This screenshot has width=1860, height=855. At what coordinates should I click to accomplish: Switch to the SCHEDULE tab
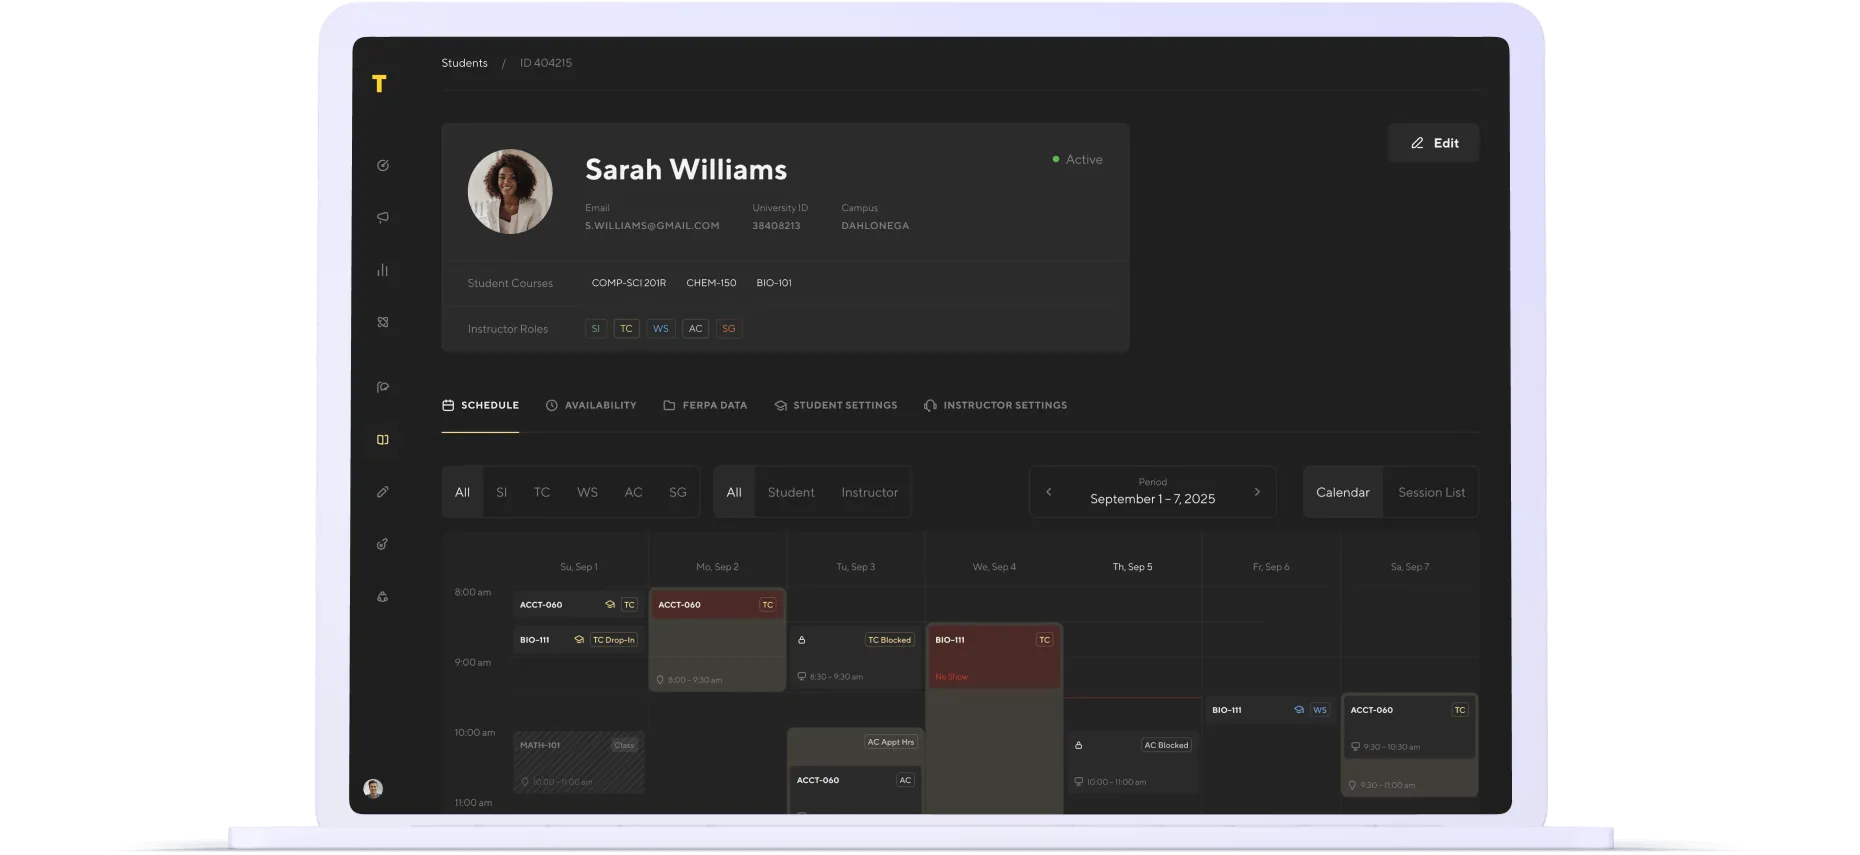point(480,405)
